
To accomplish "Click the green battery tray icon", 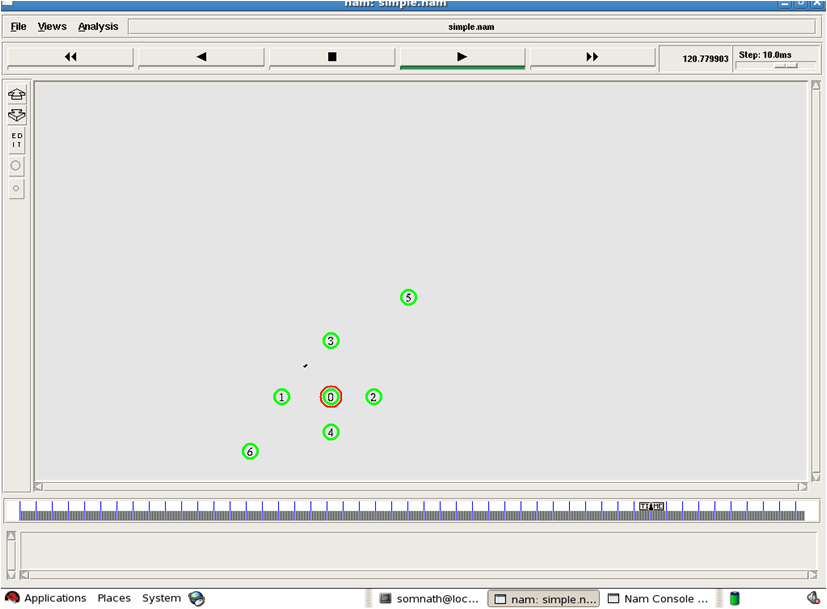I will click(735, 598).
